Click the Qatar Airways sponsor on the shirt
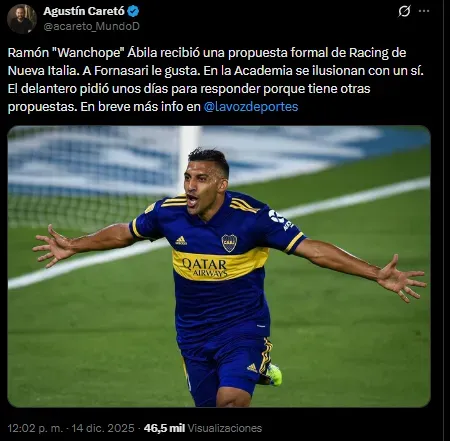Screen dimensions: 450x441 coord(205,268)
